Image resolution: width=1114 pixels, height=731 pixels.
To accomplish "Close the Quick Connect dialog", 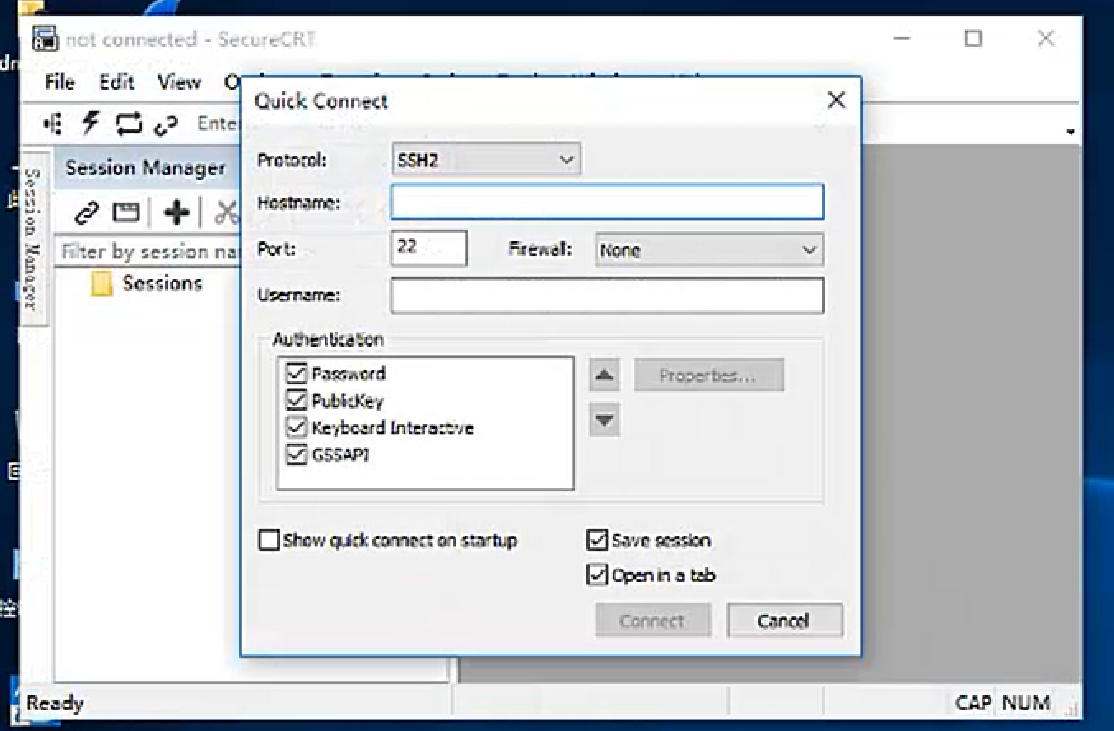I will pos(836,100).
